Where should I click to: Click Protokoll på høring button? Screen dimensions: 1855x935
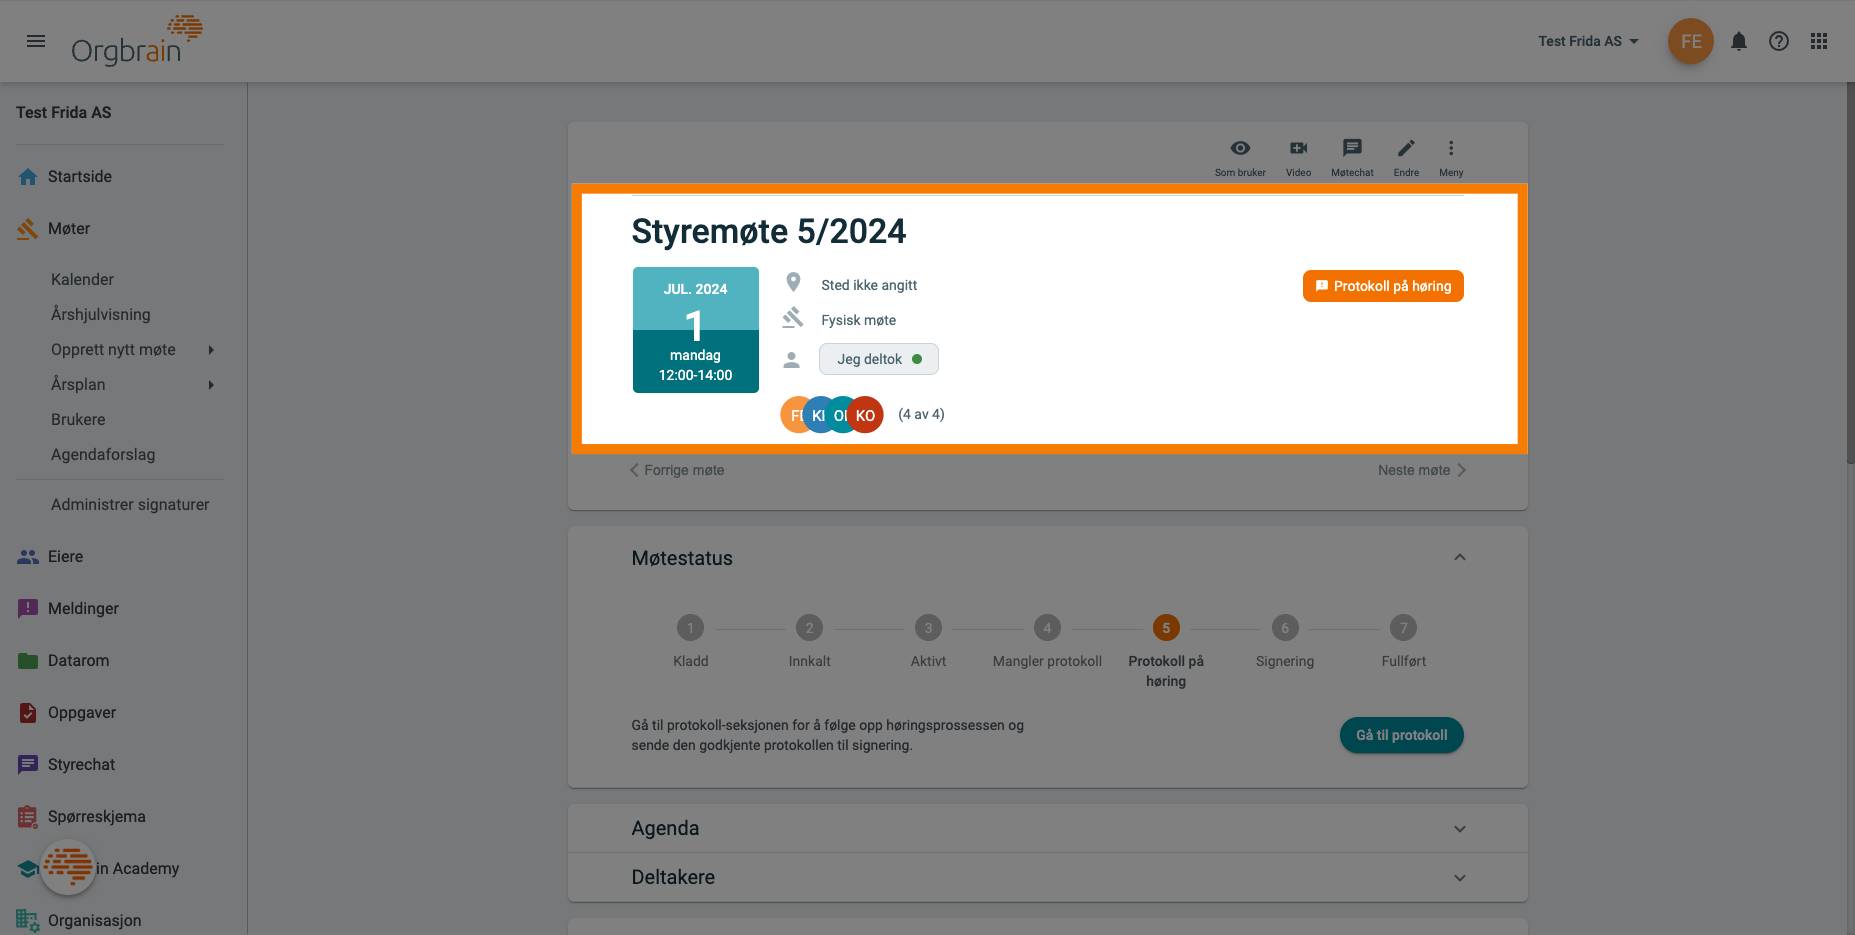pyautogui.click(x=1383, y=286)
